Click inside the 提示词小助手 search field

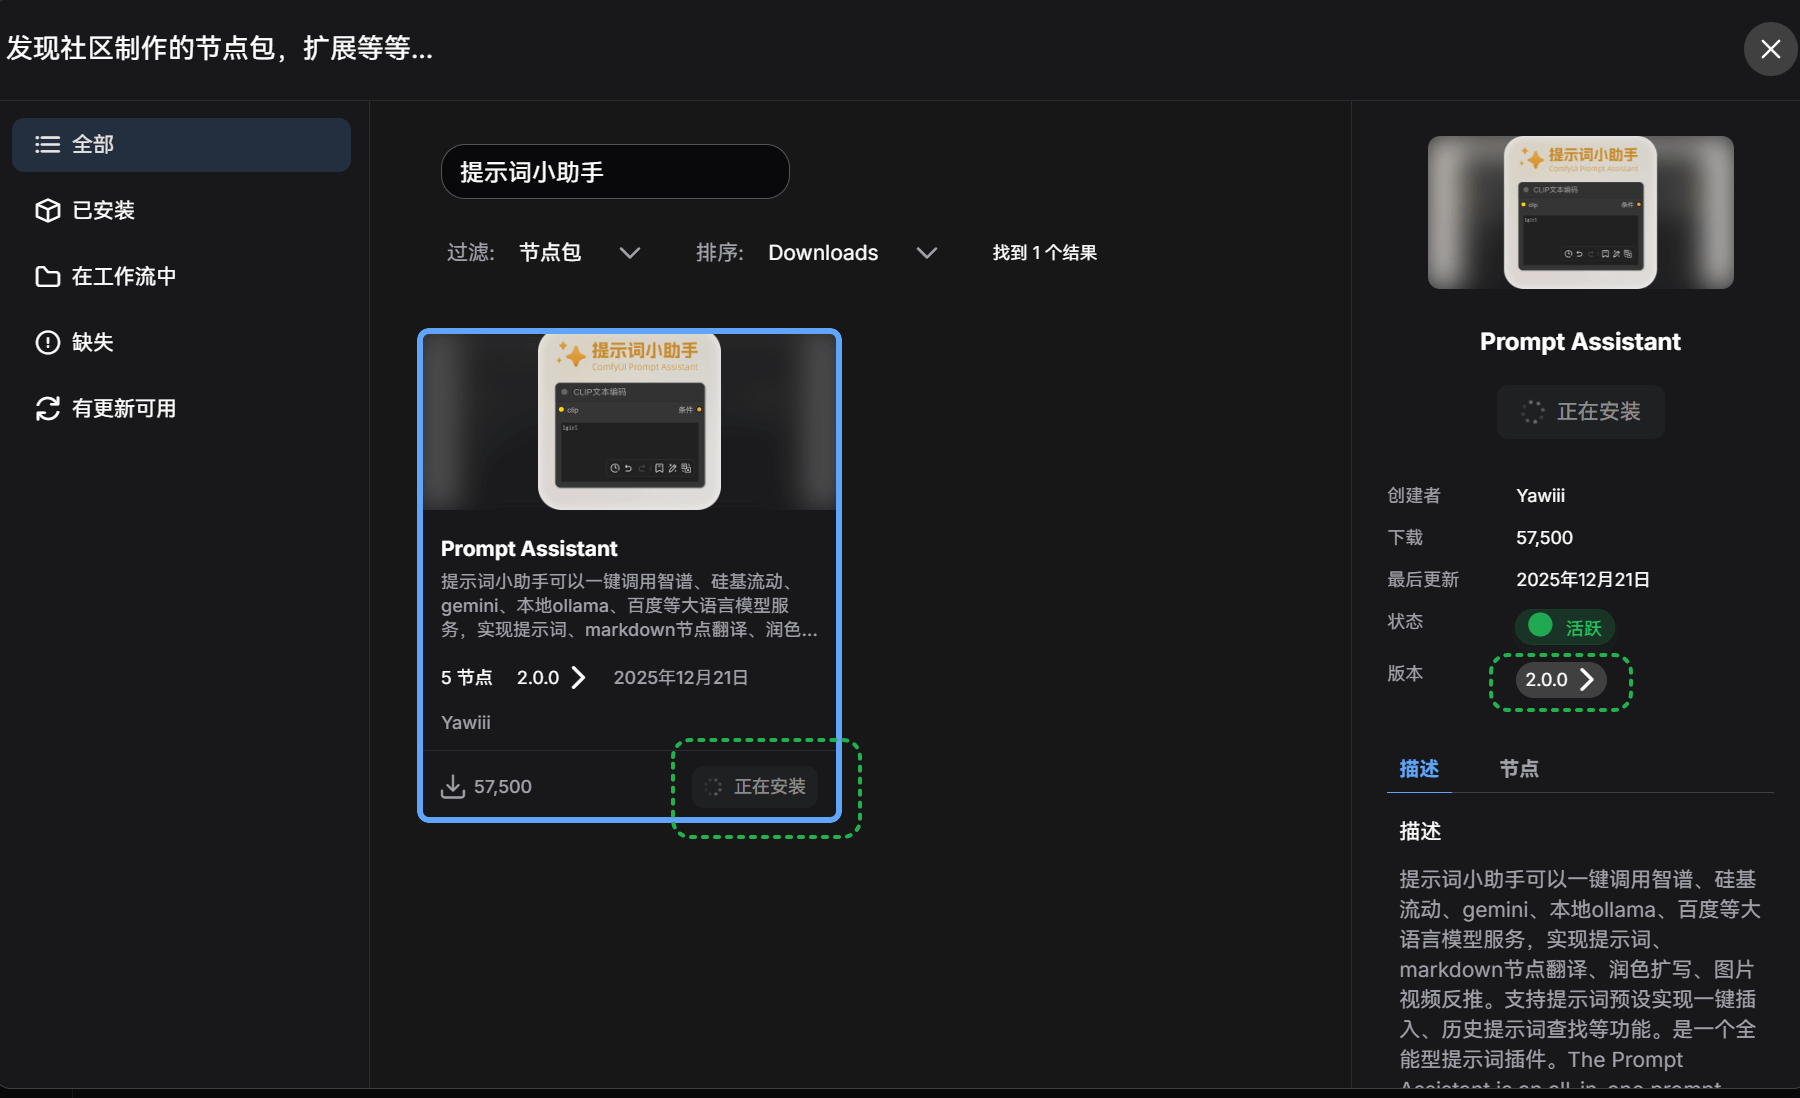click(x=614, y=171)
